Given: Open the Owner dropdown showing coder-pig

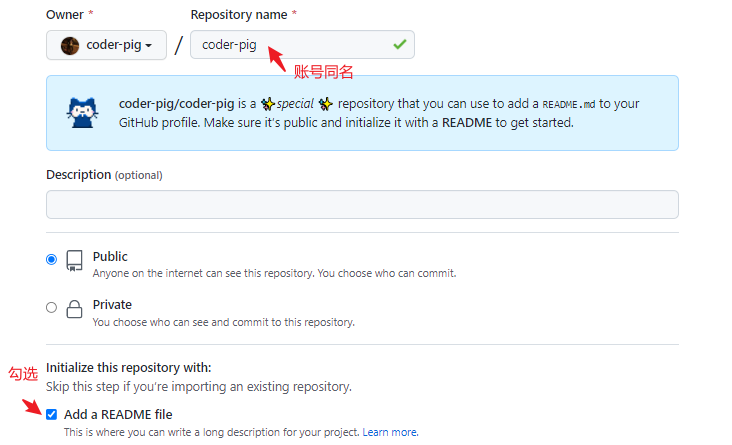Looking at the screenshot, I should click(106, 45).
